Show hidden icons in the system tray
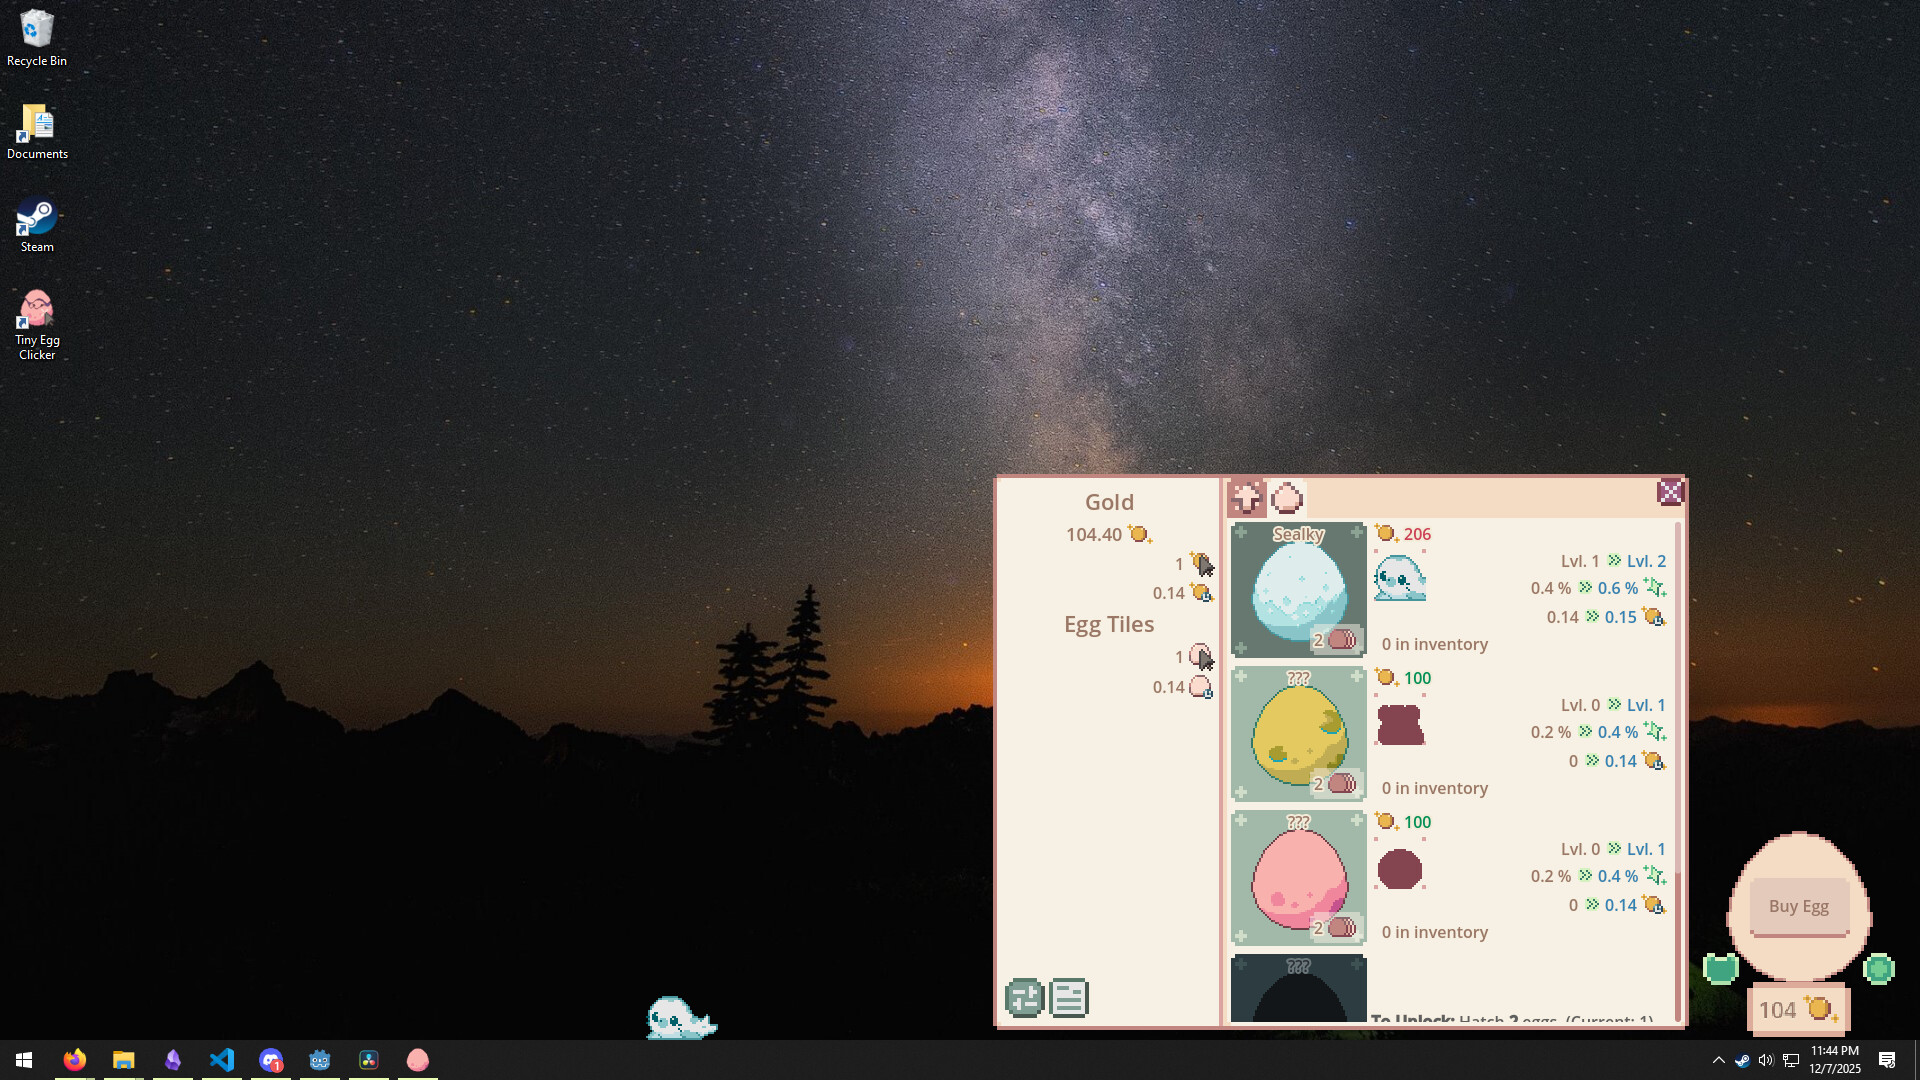 (1718, 1059)
